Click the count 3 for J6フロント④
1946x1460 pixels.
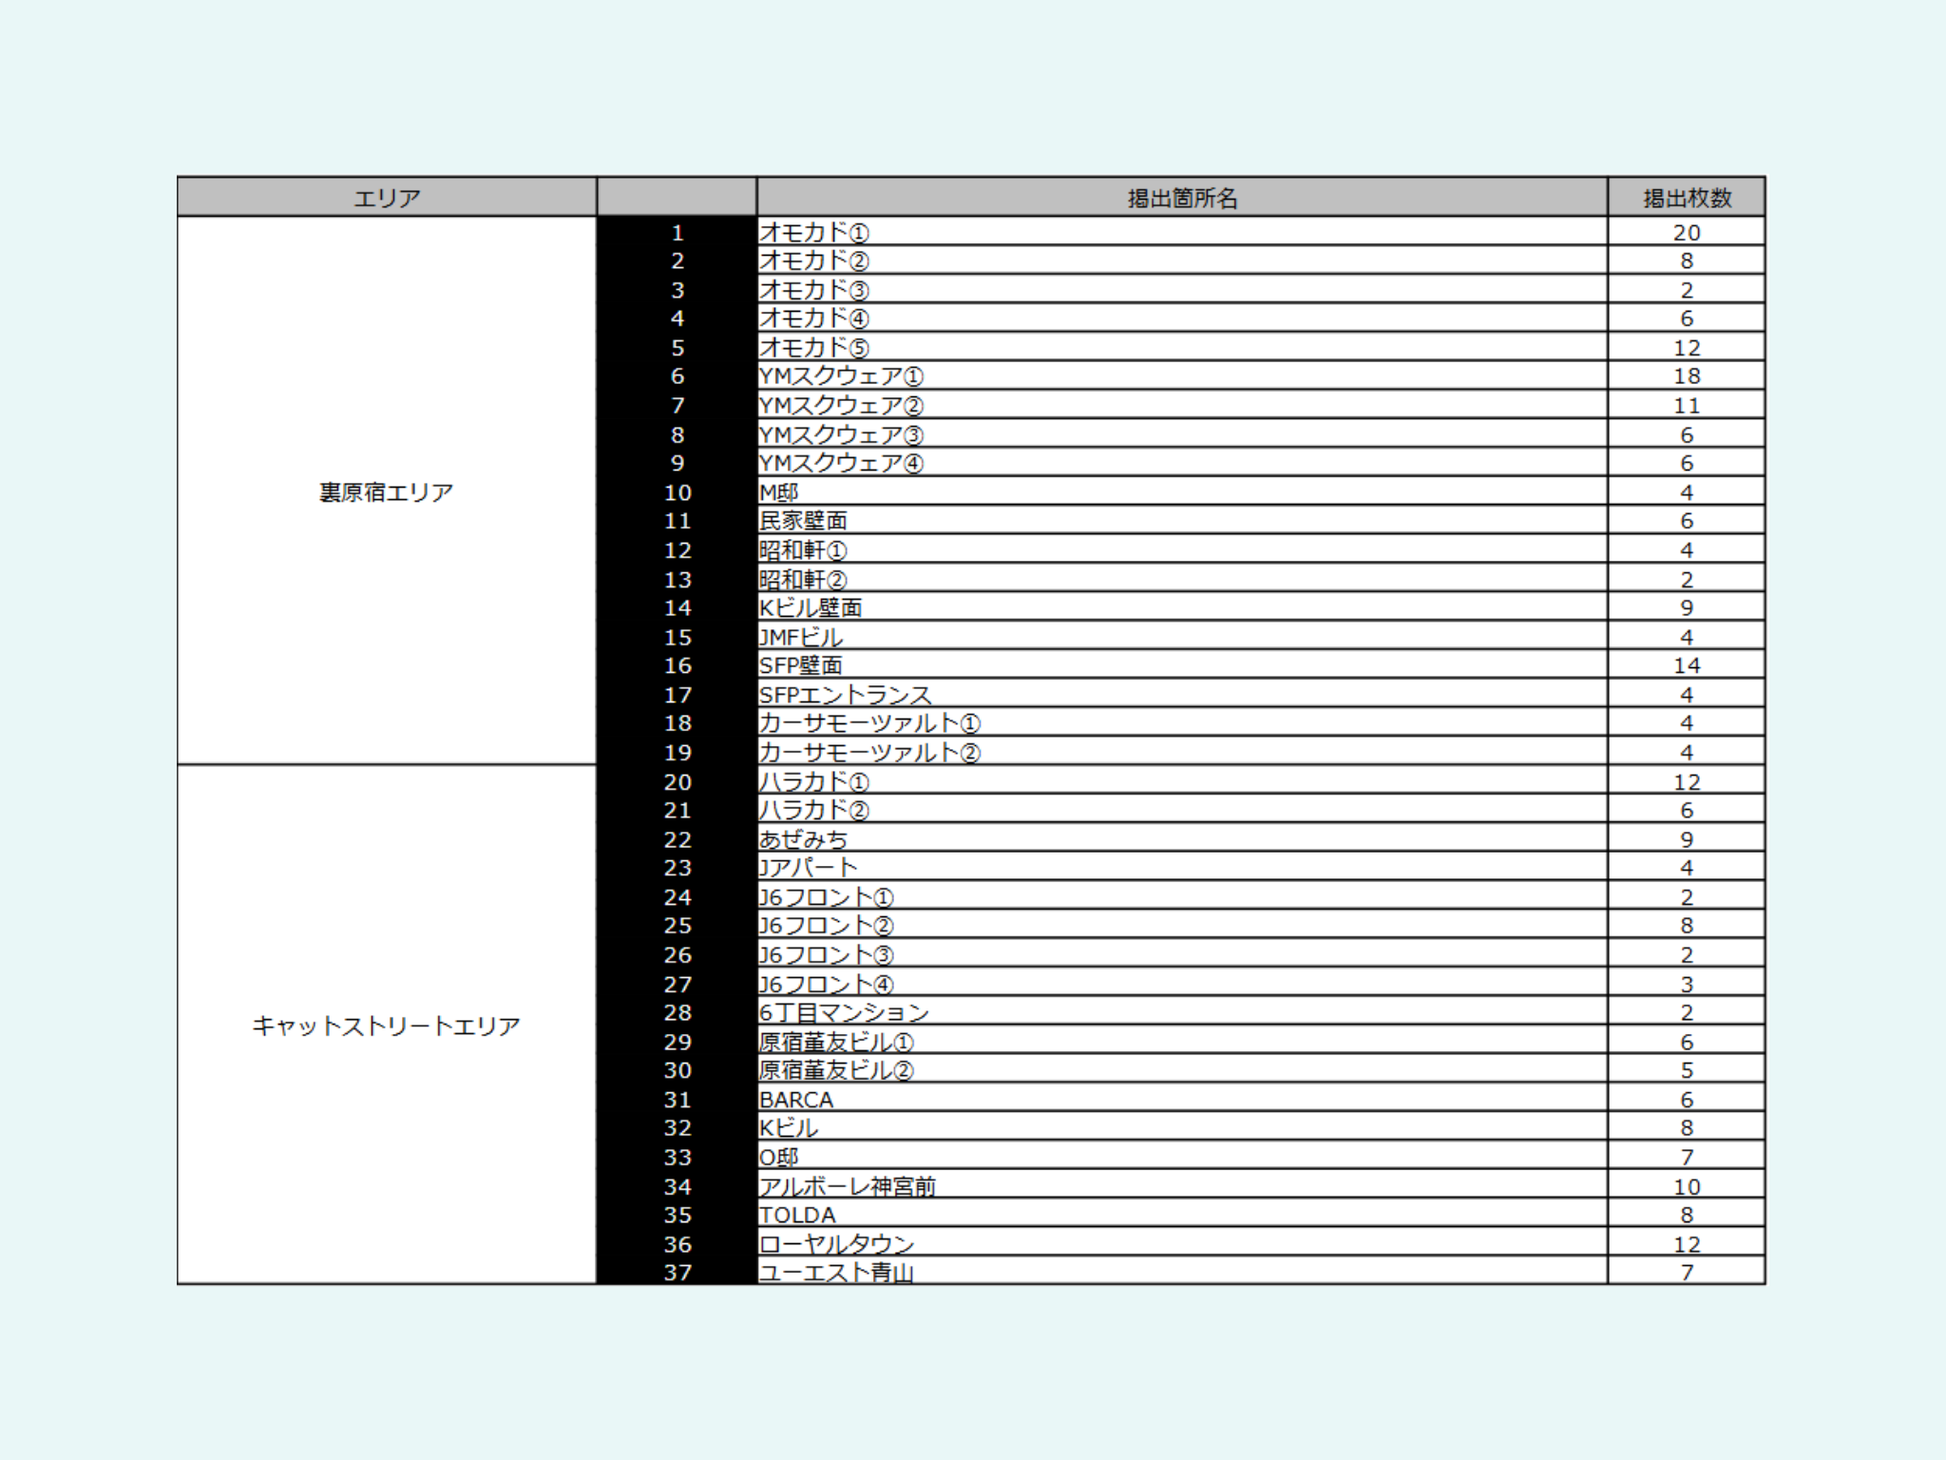tap(1686, 983)
